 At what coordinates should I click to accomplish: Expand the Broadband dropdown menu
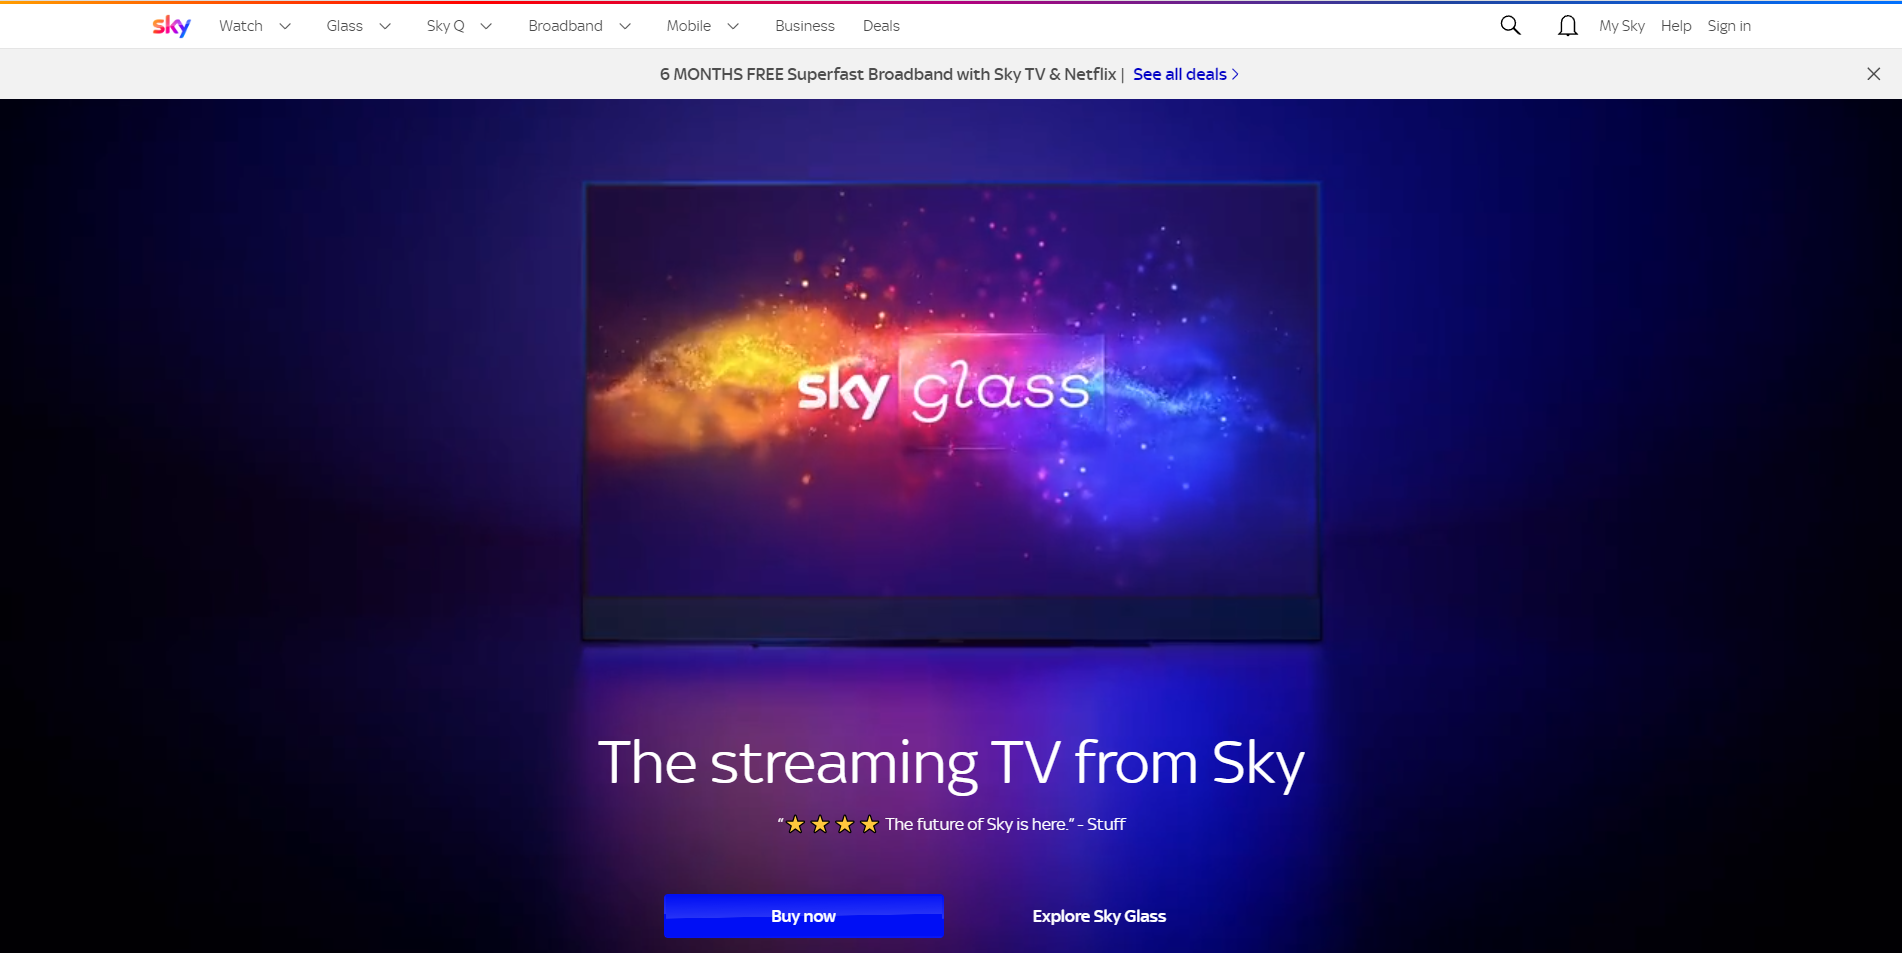tap(566, 25)
